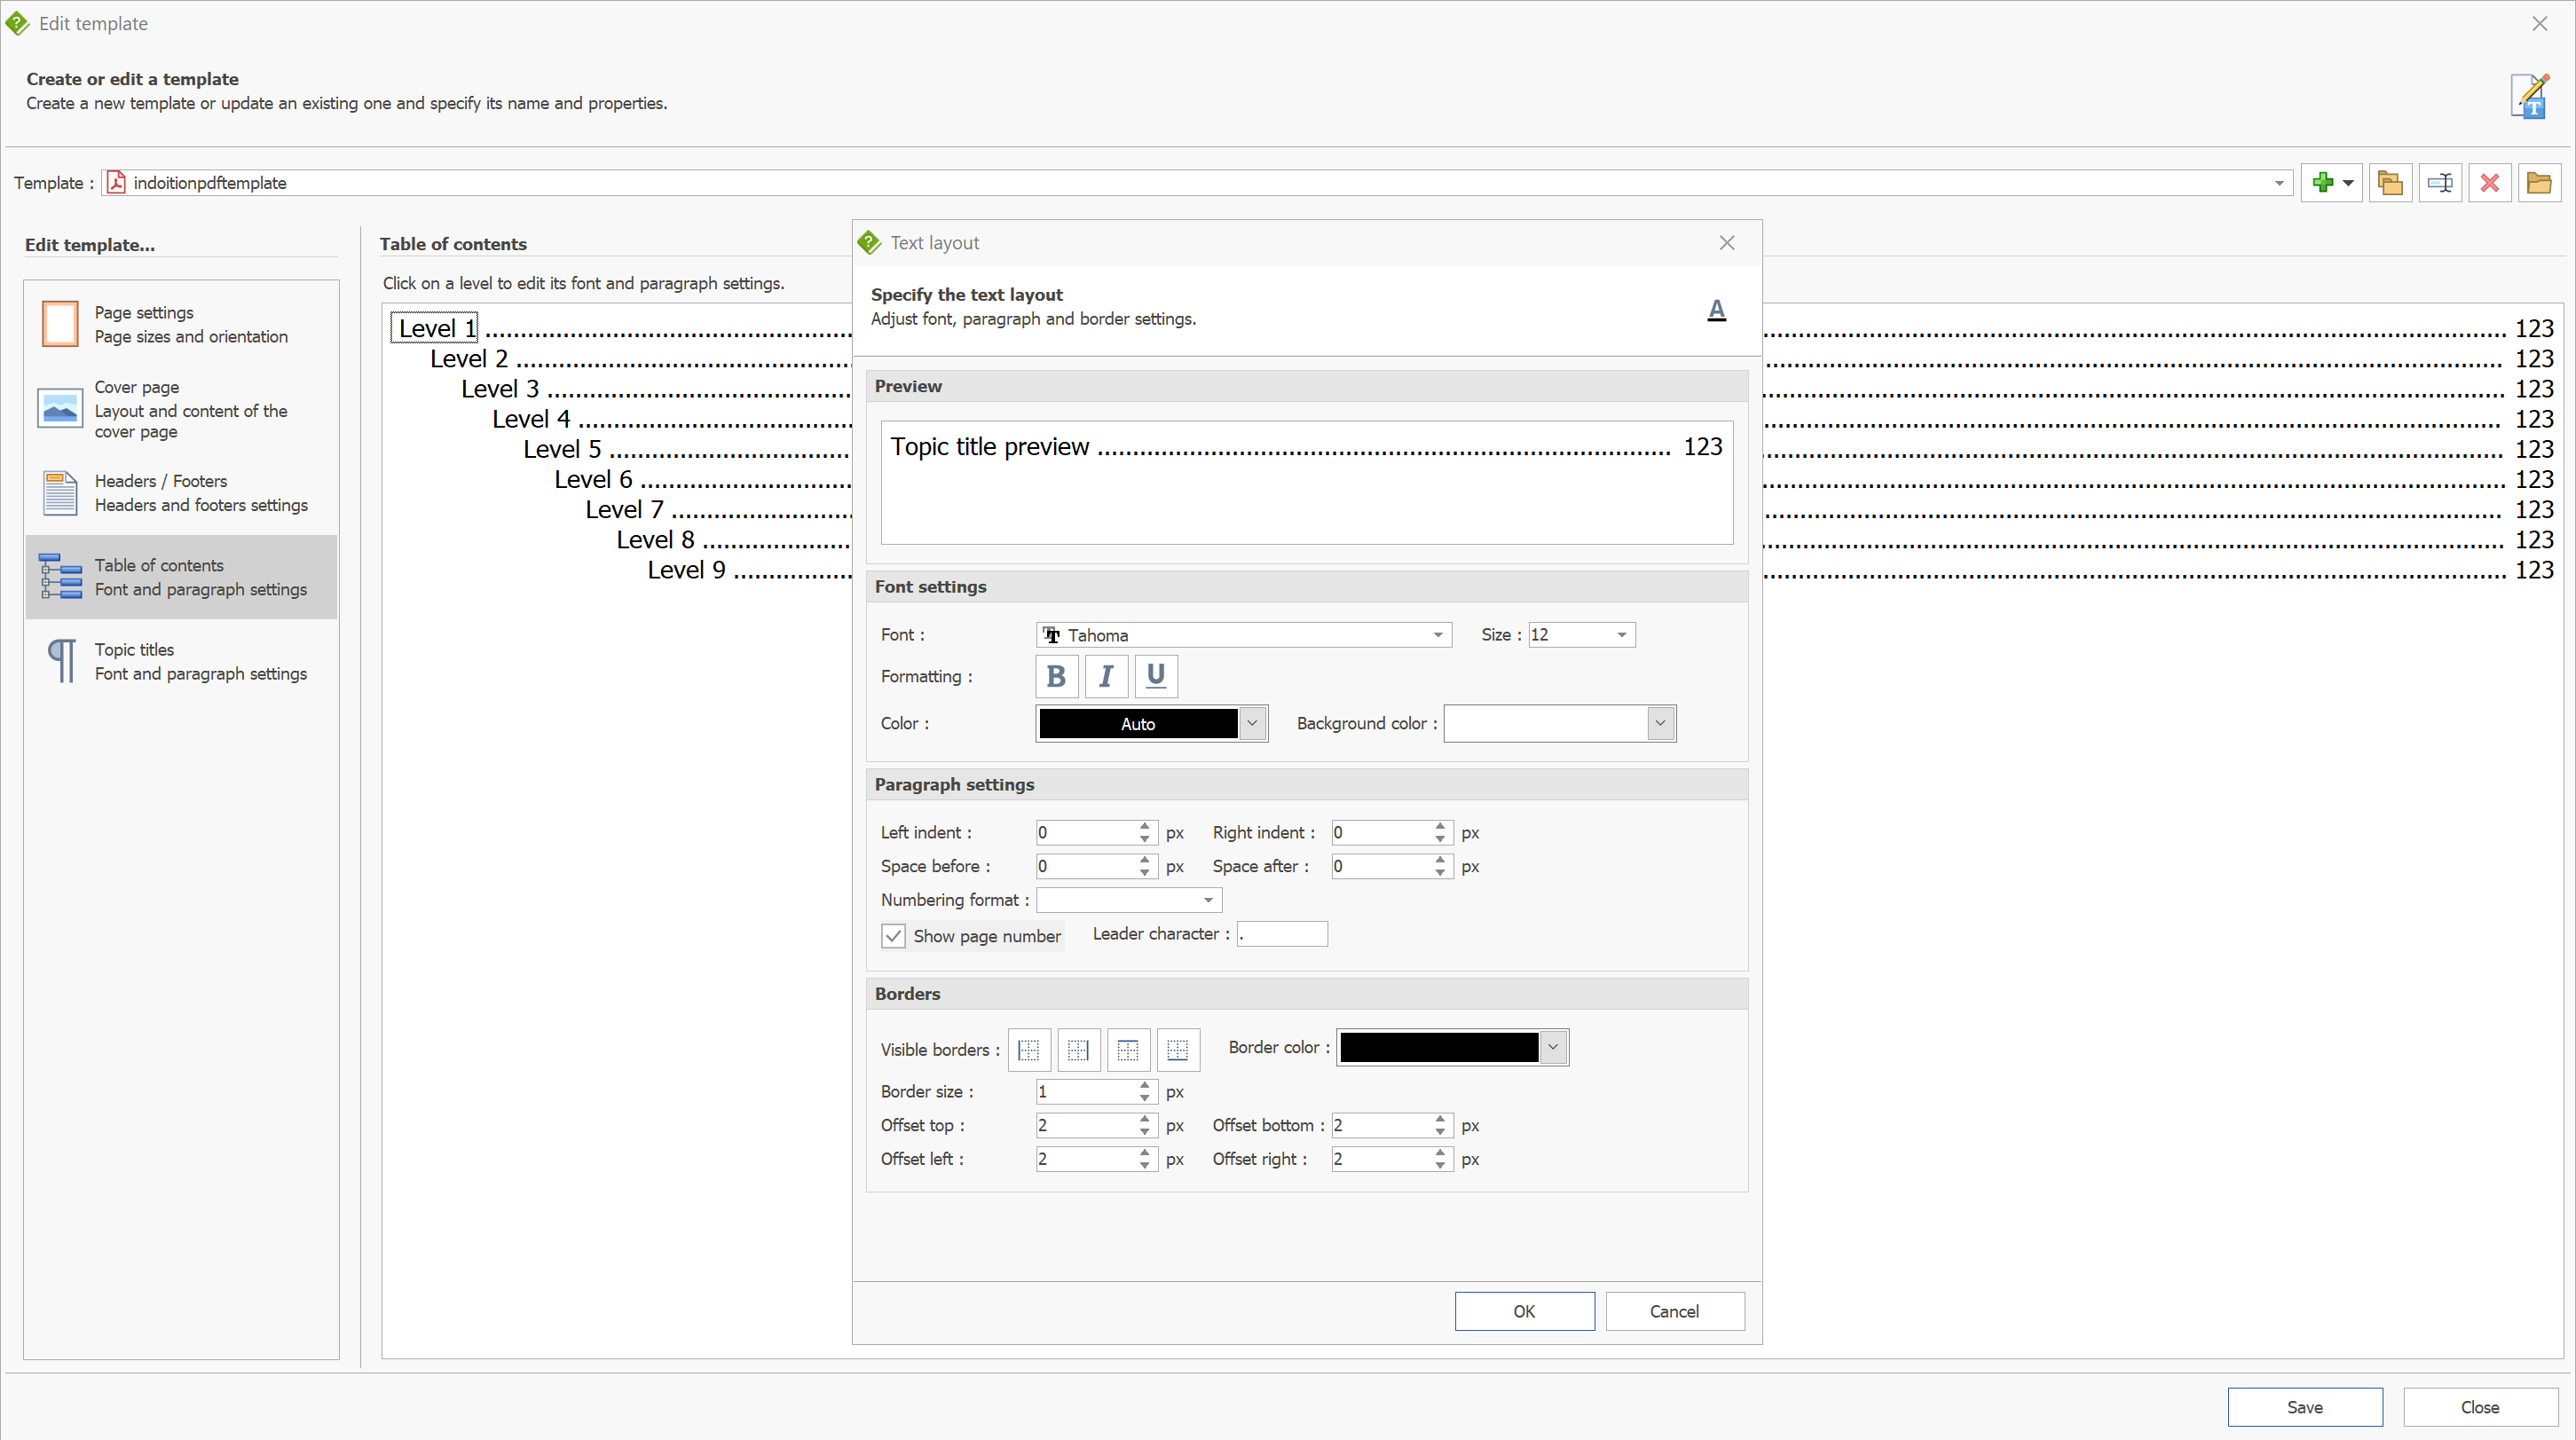
Task: Click the Headers / Footers document icon
Action: [x=60, y=493]
